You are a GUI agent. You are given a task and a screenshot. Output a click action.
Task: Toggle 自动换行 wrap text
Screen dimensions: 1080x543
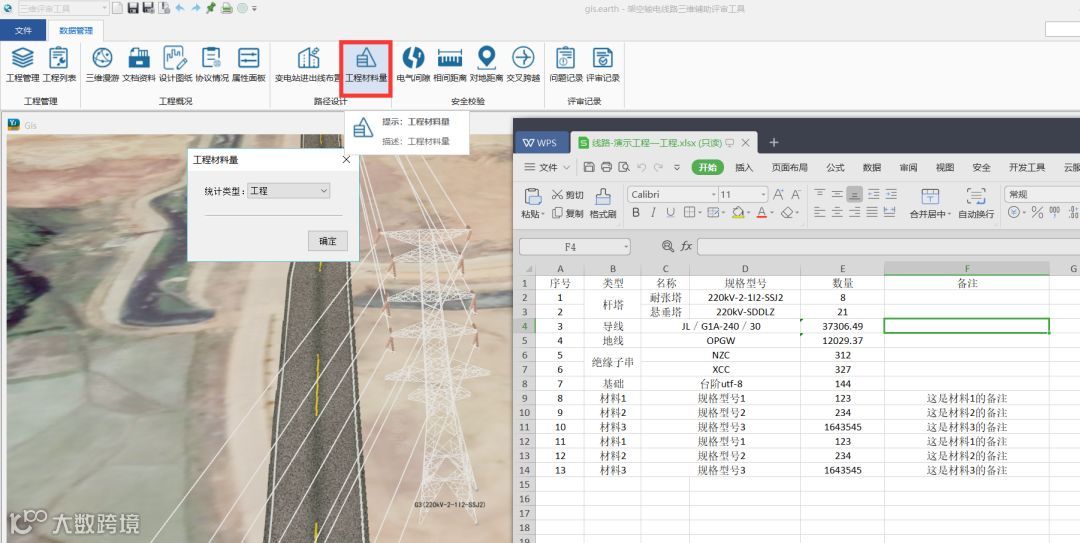click(x=976, y=203)
